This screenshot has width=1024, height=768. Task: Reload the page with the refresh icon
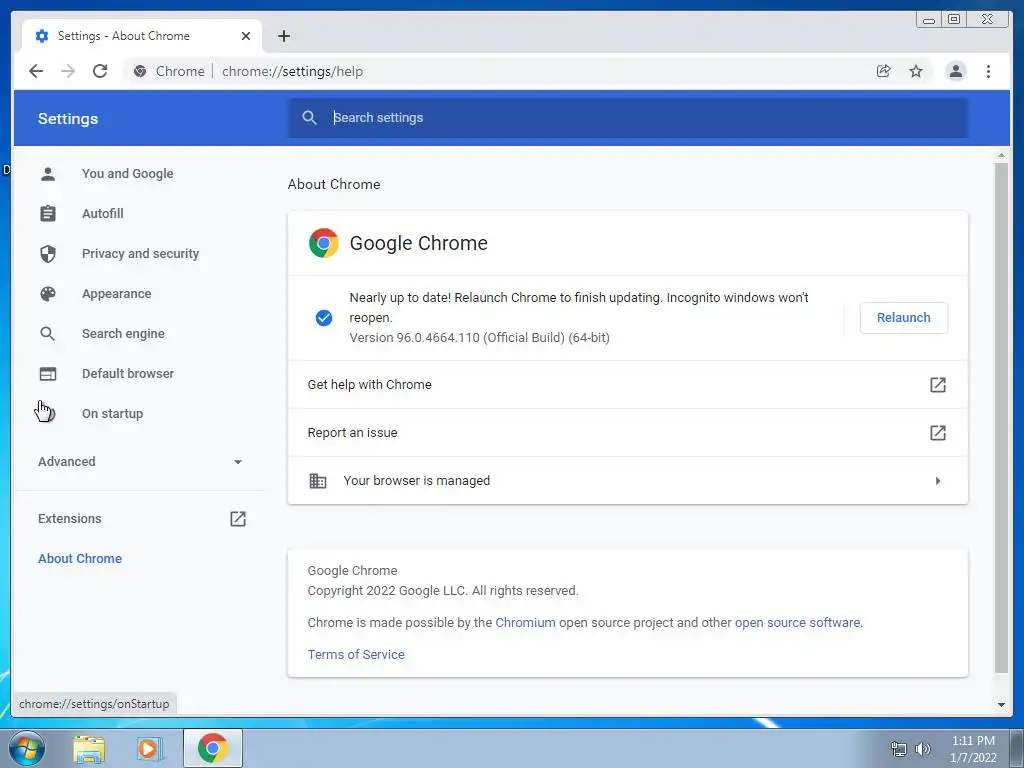click(x=100, y=71)
